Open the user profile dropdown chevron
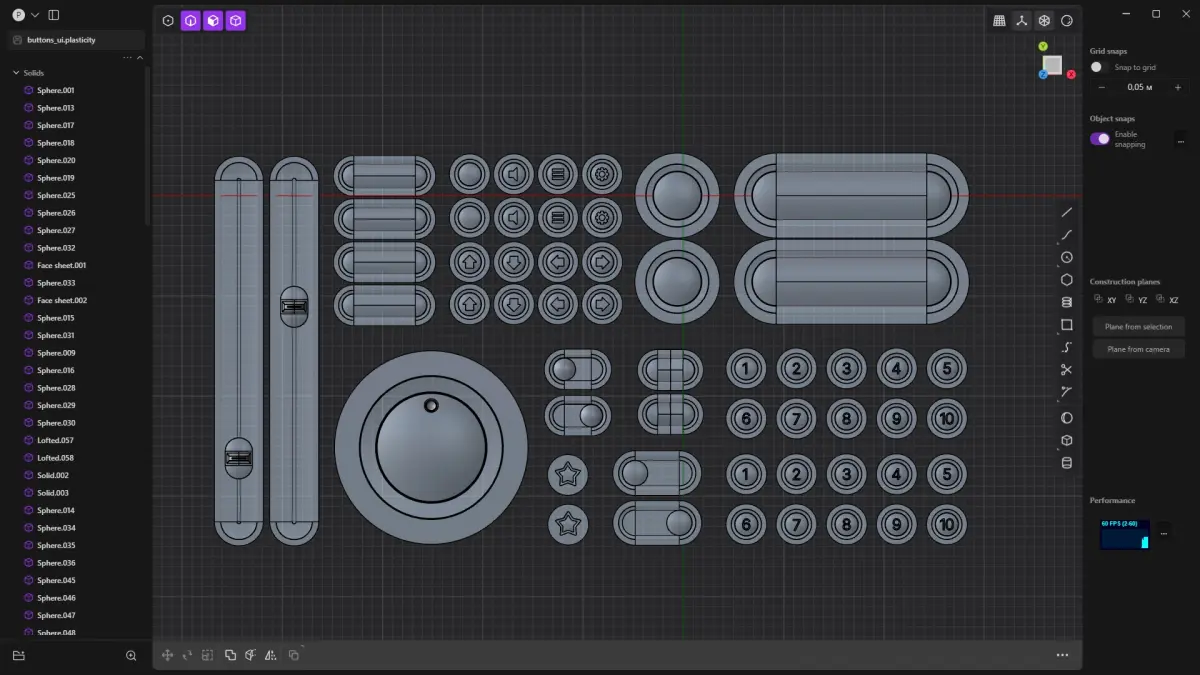The image size is (1200, 675). [x=35, y=15]
